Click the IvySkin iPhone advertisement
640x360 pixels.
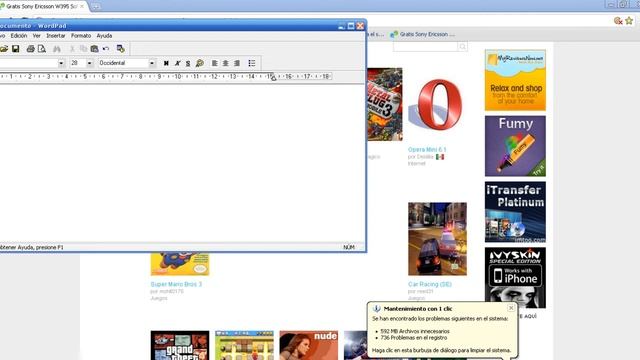click(x=515, y=278)
